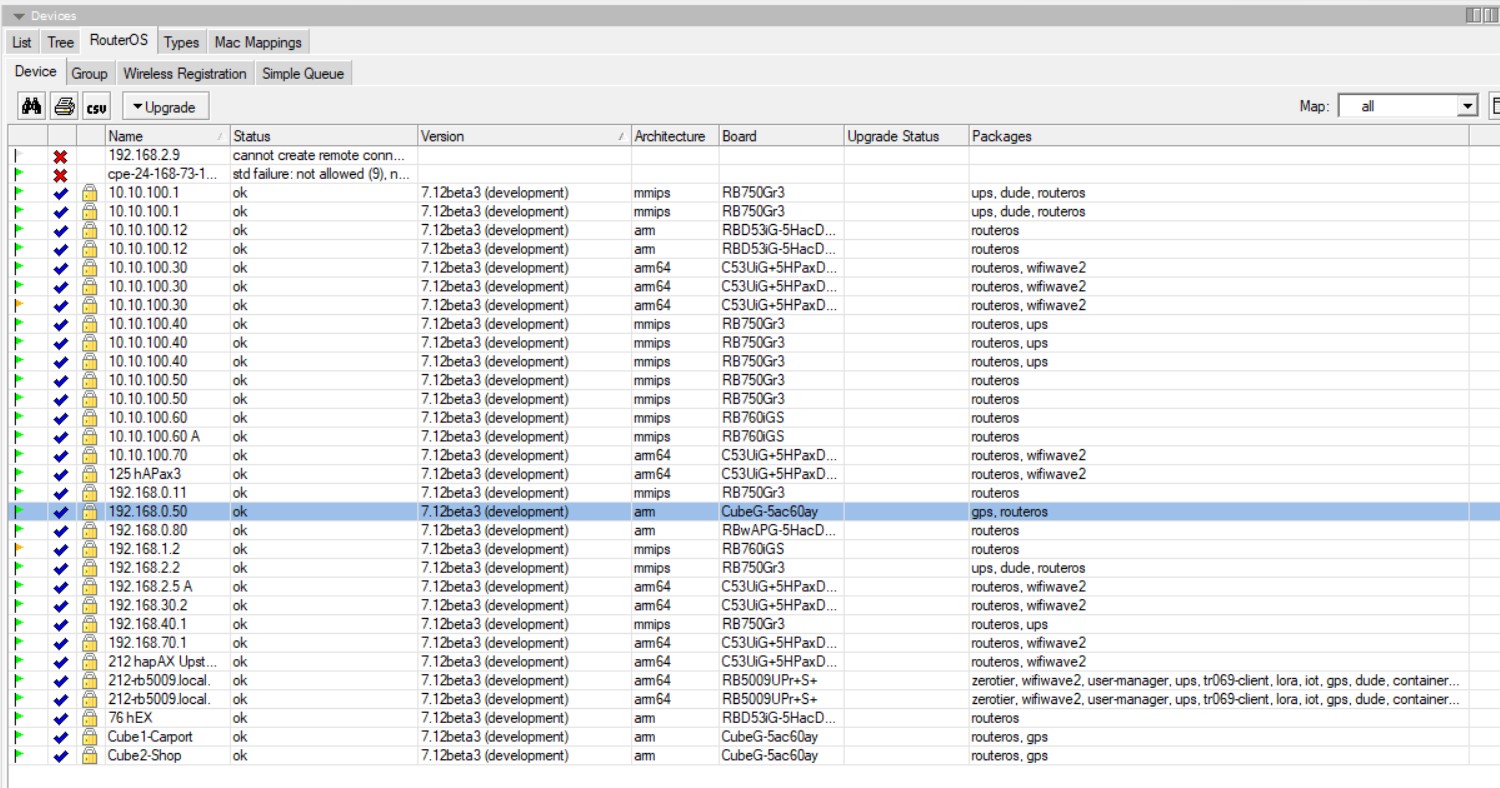Click blue checkmark on 76 hEX row
Image resolution: width=1500 pixels, height=788 pixels.
(x=60, y=718)
